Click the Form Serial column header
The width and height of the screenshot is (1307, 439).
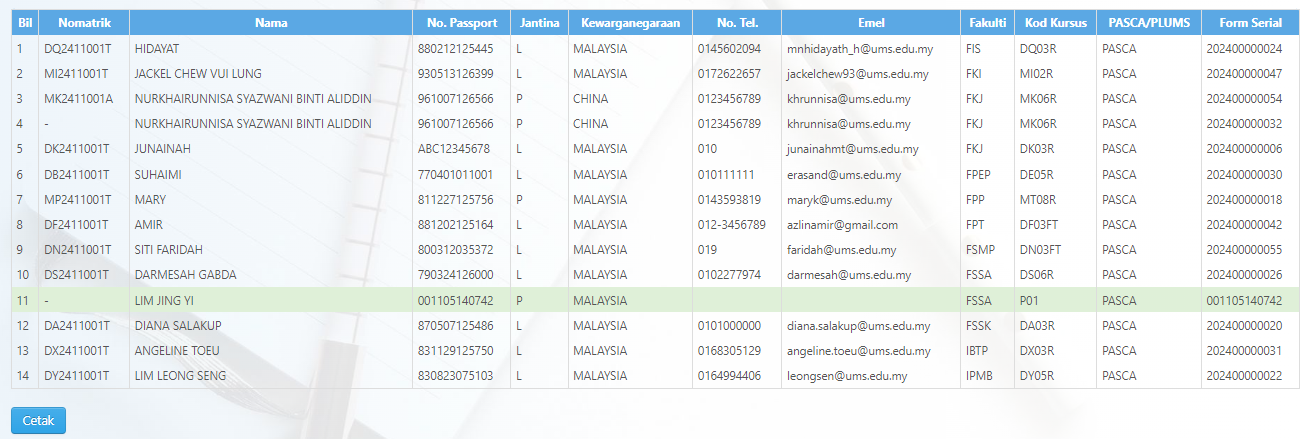pos(1249,23)
